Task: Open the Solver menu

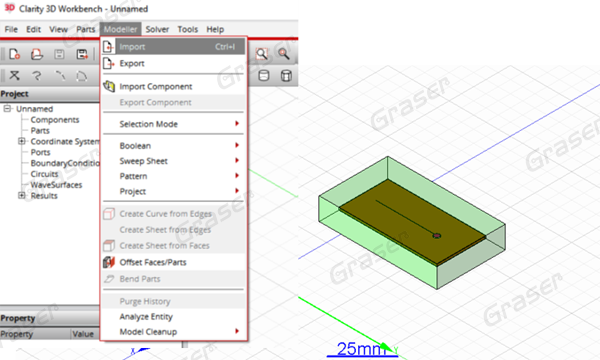Action: pyautogui.click(x=157, y=29)
